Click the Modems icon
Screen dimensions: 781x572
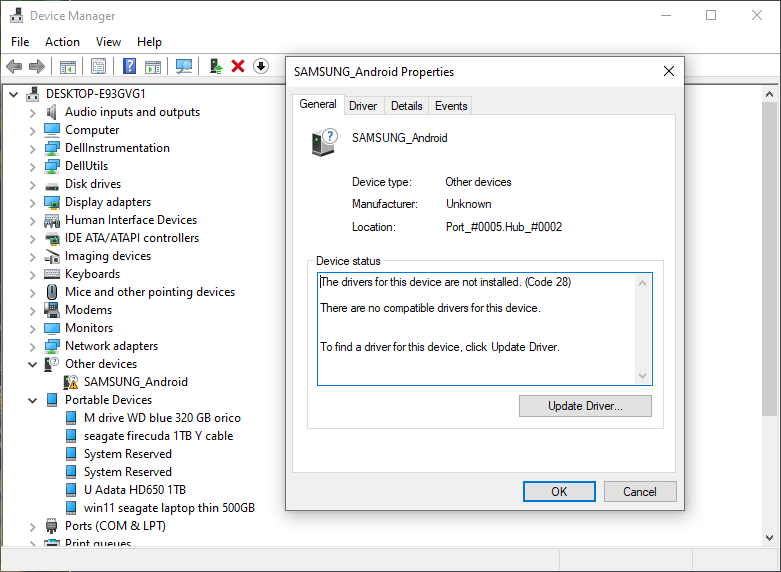[x=52, y=310]
